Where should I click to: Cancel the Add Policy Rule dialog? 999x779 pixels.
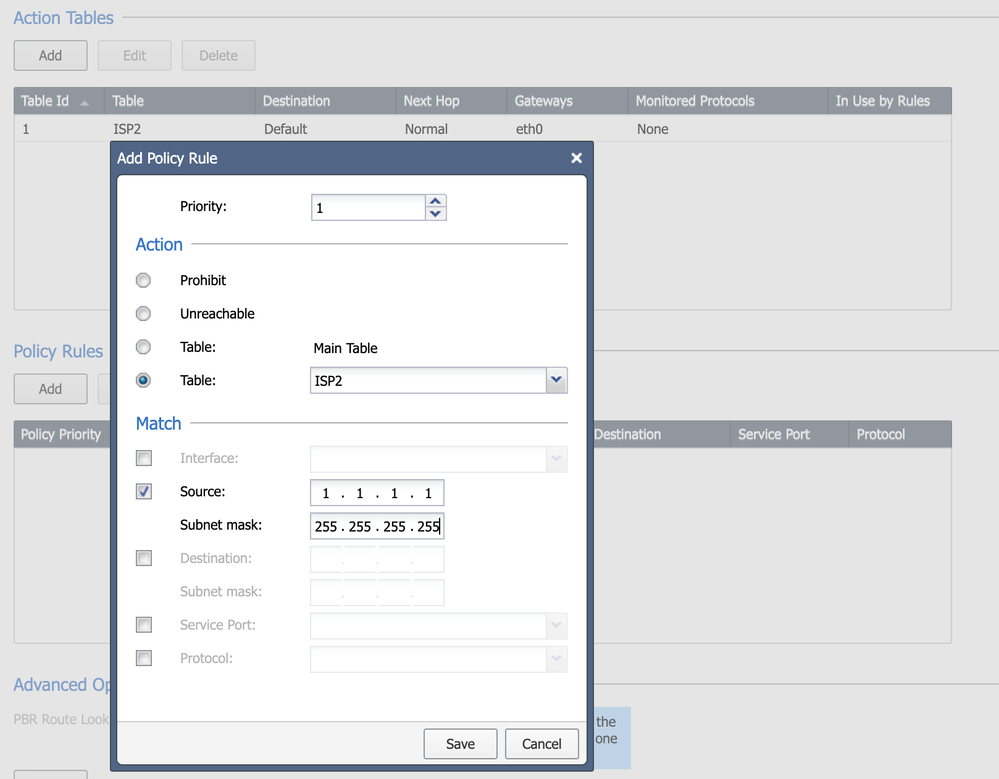[x=541, y=743]
